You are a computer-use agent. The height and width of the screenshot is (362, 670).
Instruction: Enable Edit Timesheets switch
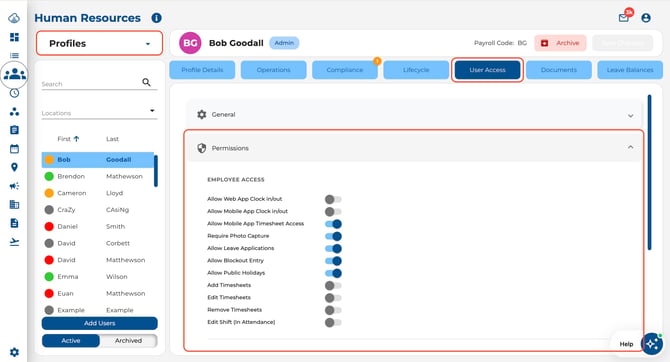333,298
